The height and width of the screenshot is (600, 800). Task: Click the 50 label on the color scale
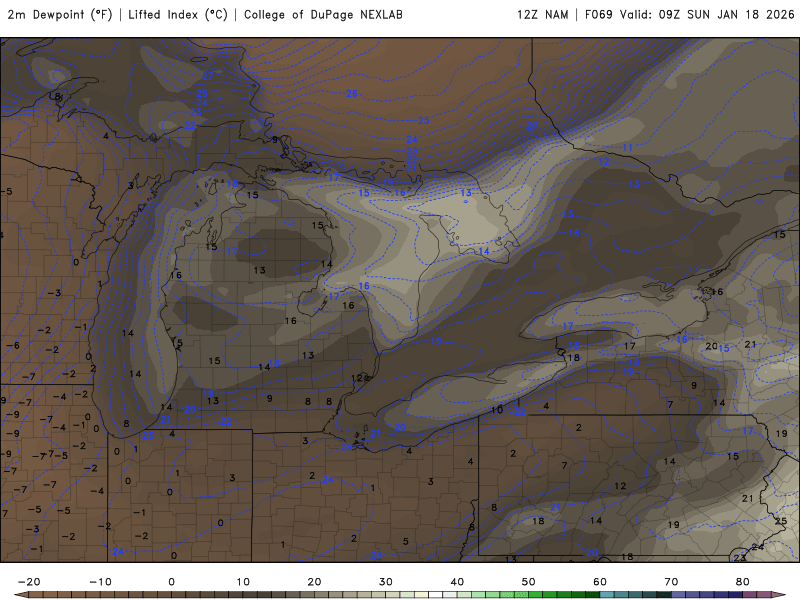pos(529,582)
